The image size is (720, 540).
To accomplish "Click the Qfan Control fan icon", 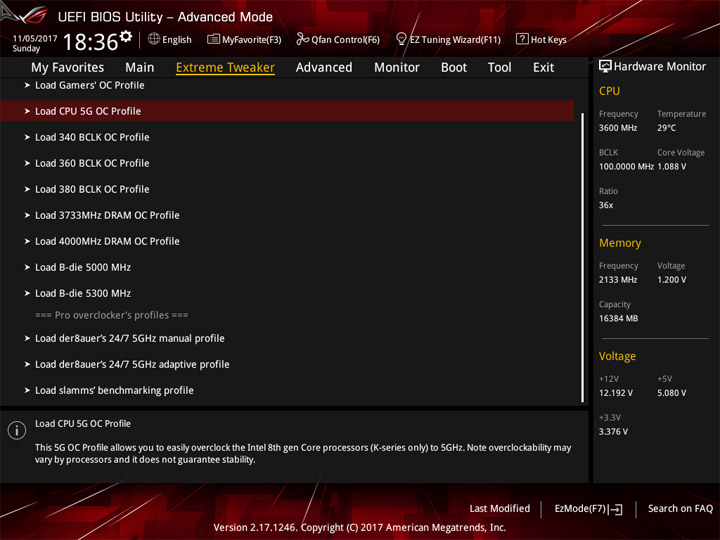I will (302, 39).
